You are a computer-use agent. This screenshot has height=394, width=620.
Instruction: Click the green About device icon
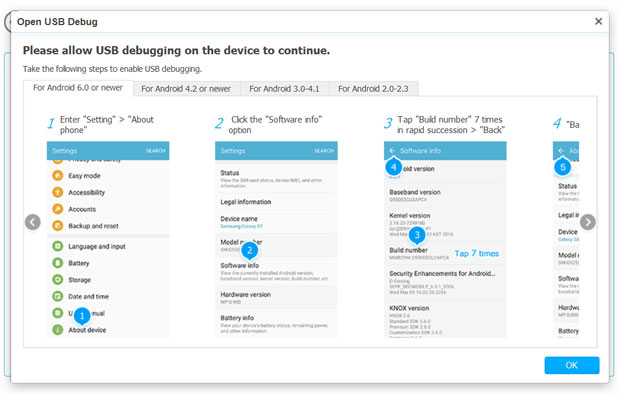pos(58,330)
